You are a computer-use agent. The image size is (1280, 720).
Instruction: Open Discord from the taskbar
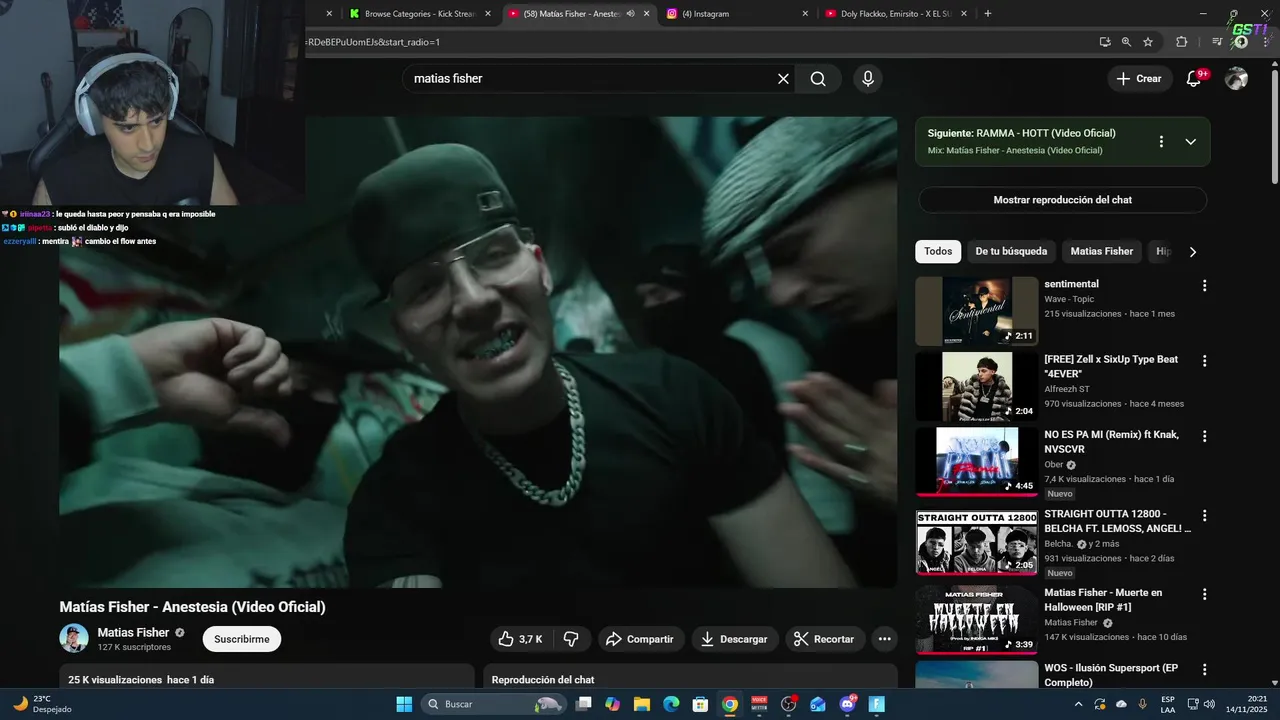848,704
